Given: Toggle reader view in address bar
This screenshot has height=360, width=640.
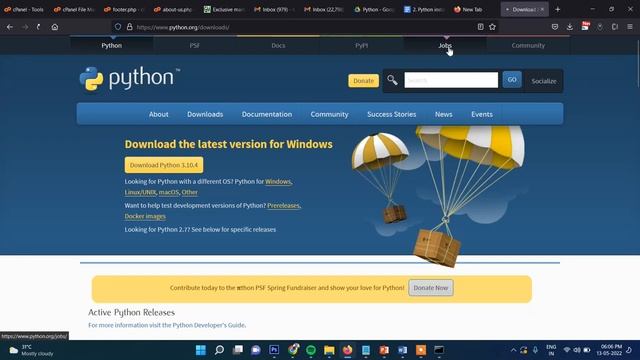Looking at the screenshot, I should click(x=480, y=27).
